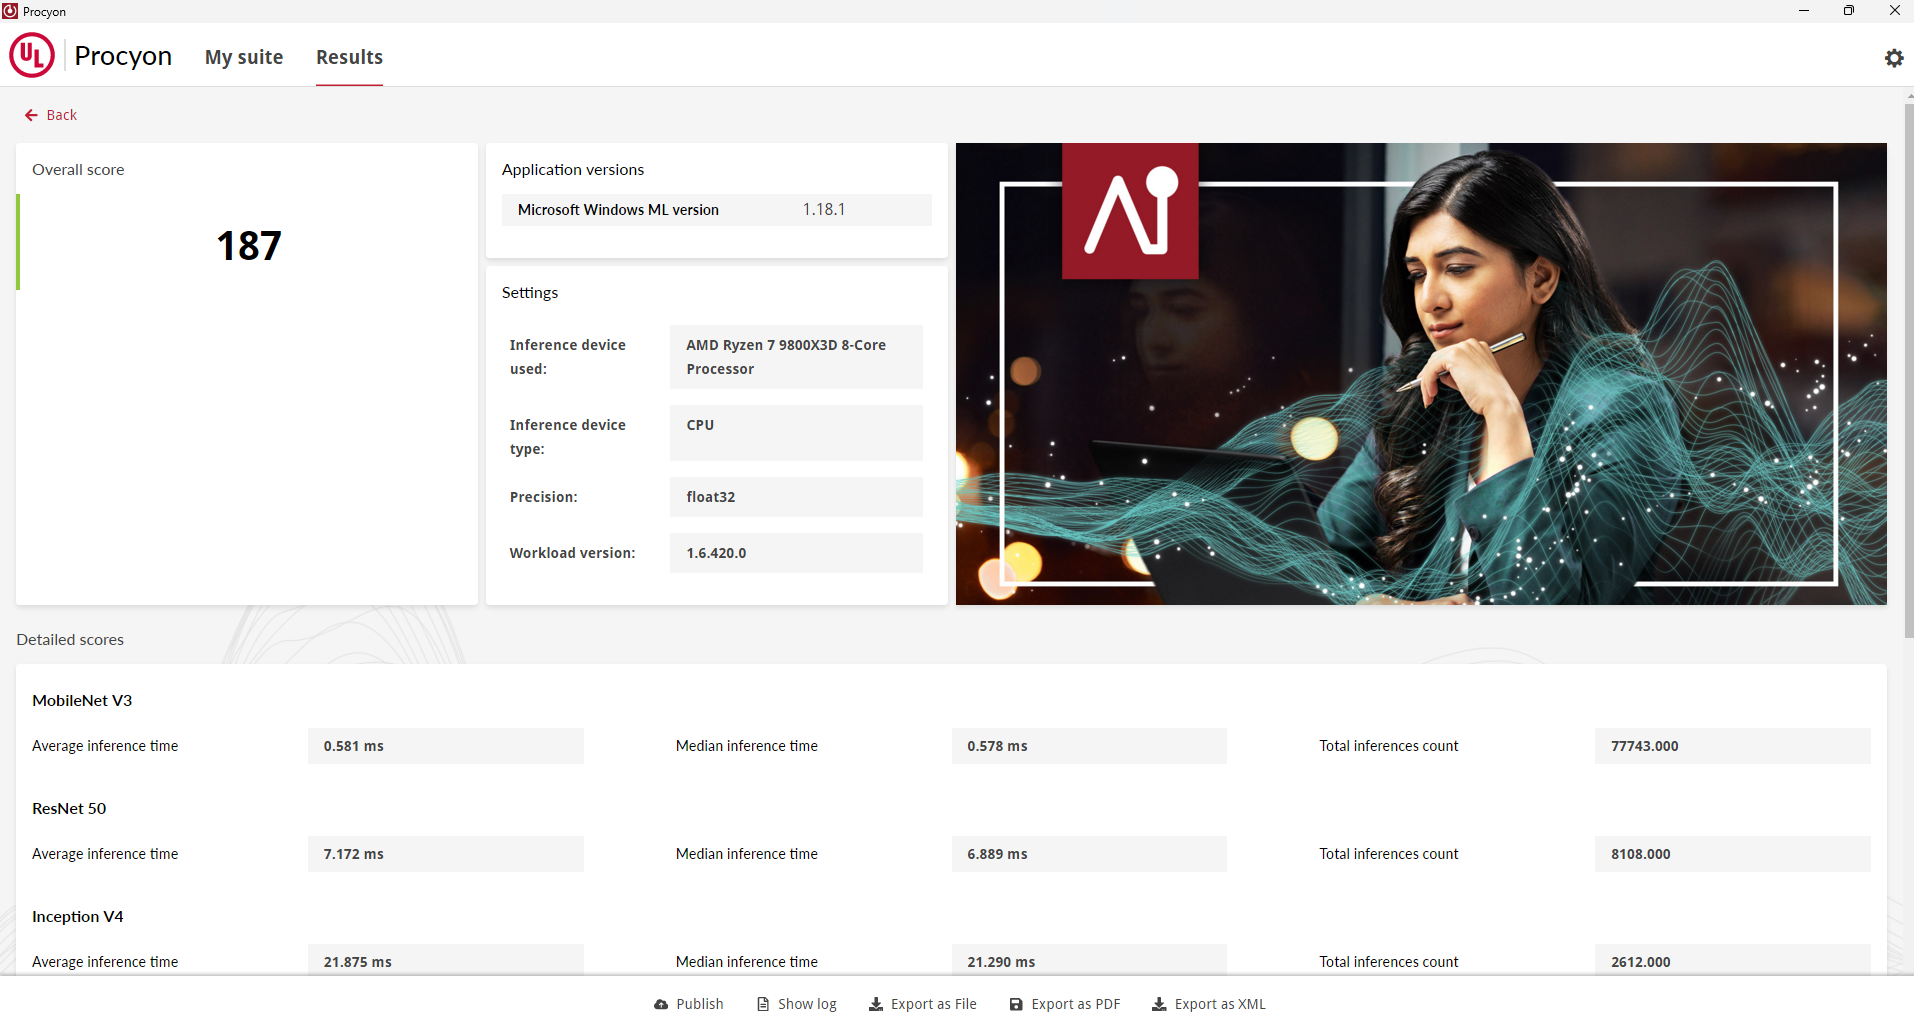Select the AMD Ryzen 7 9800X3D processor text

(x=786, y=357)
